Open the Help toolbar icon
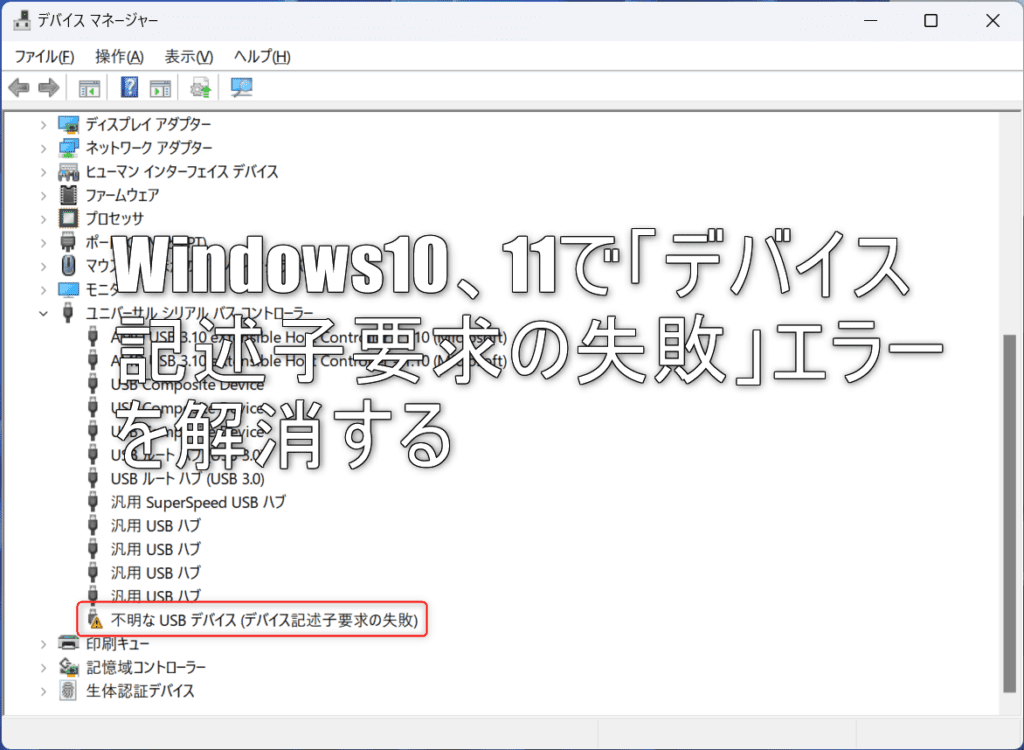 (129, 87)
